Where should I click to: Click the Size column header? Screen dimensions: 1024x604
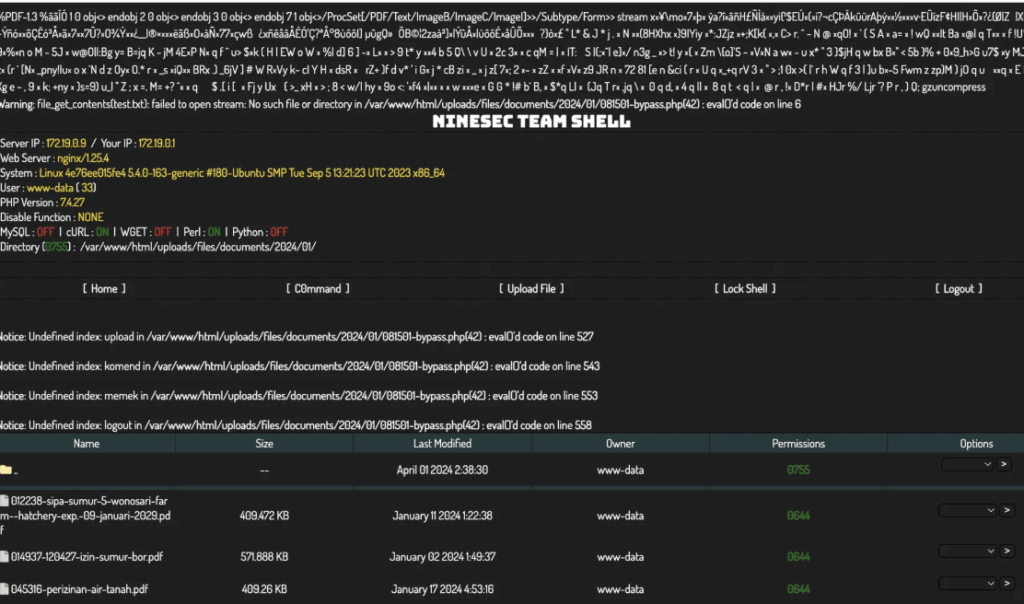[x=264, y=443]
